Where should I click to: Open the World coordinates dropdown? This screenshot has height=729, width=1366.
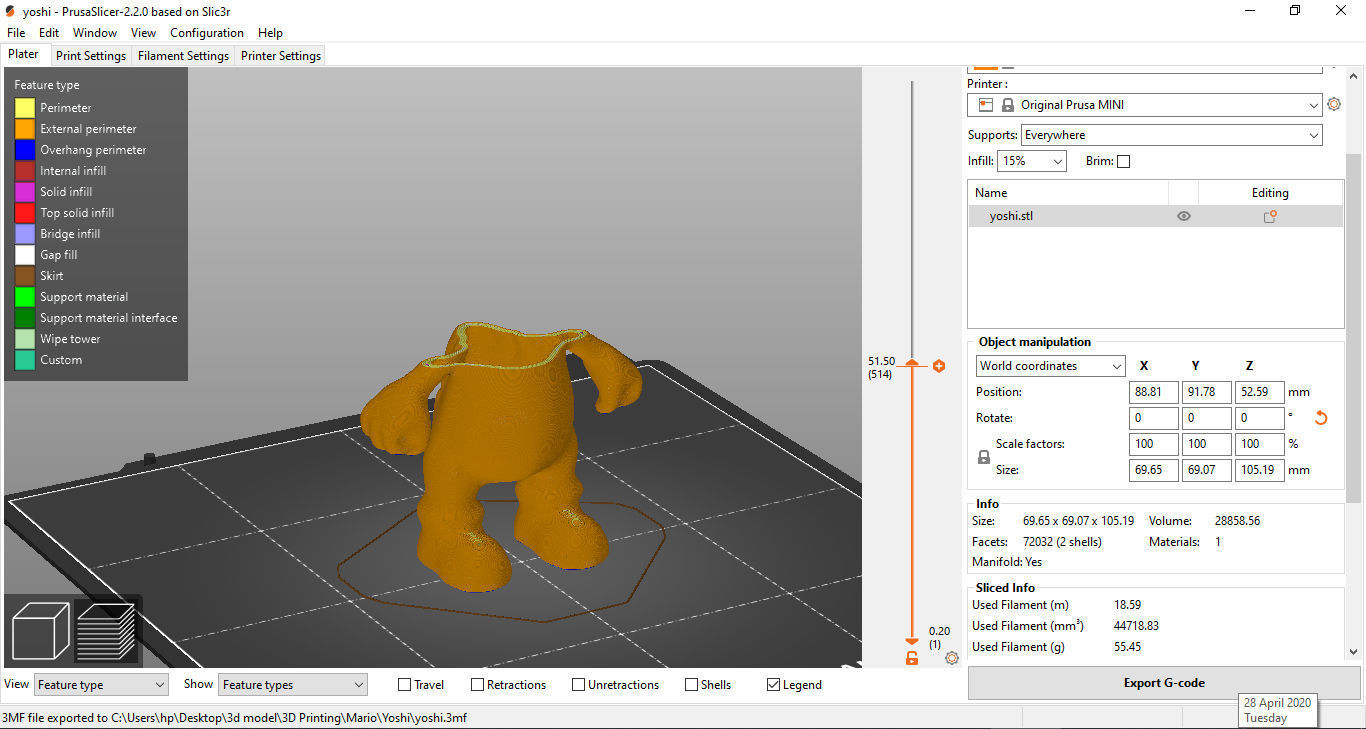pos(1051,367)
